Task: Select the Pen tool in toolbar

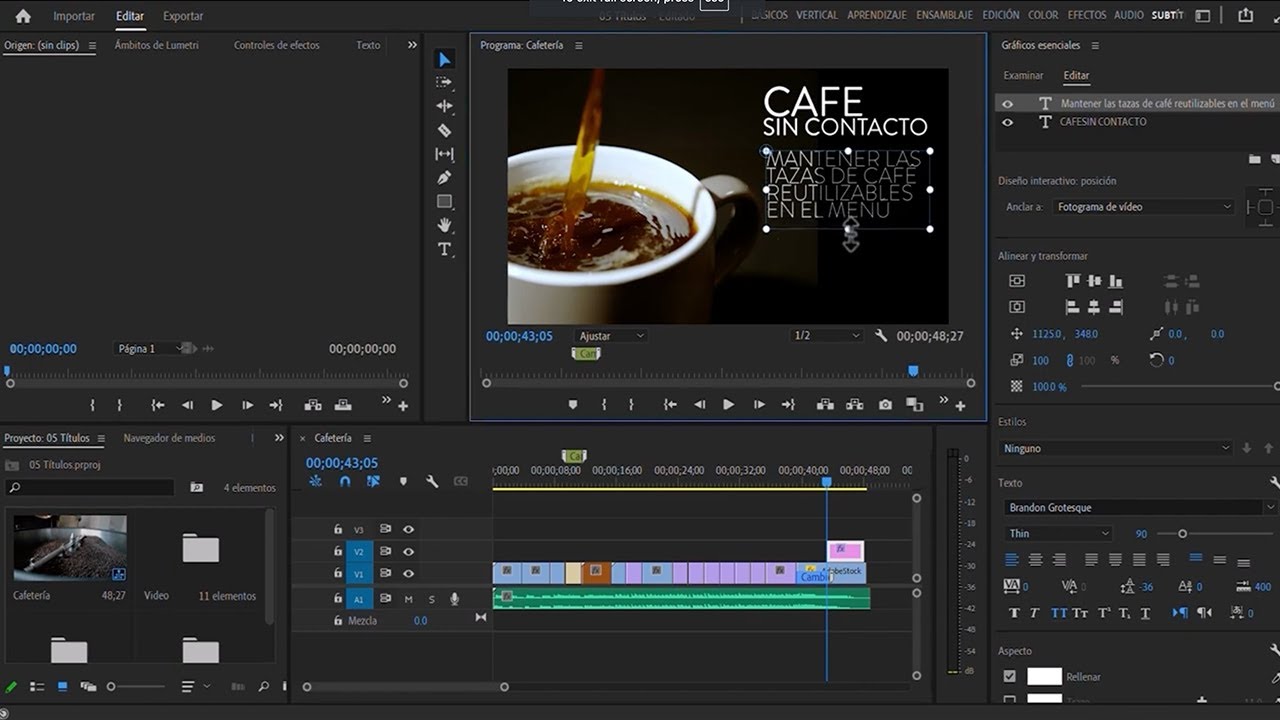Action: coord(444,178)
